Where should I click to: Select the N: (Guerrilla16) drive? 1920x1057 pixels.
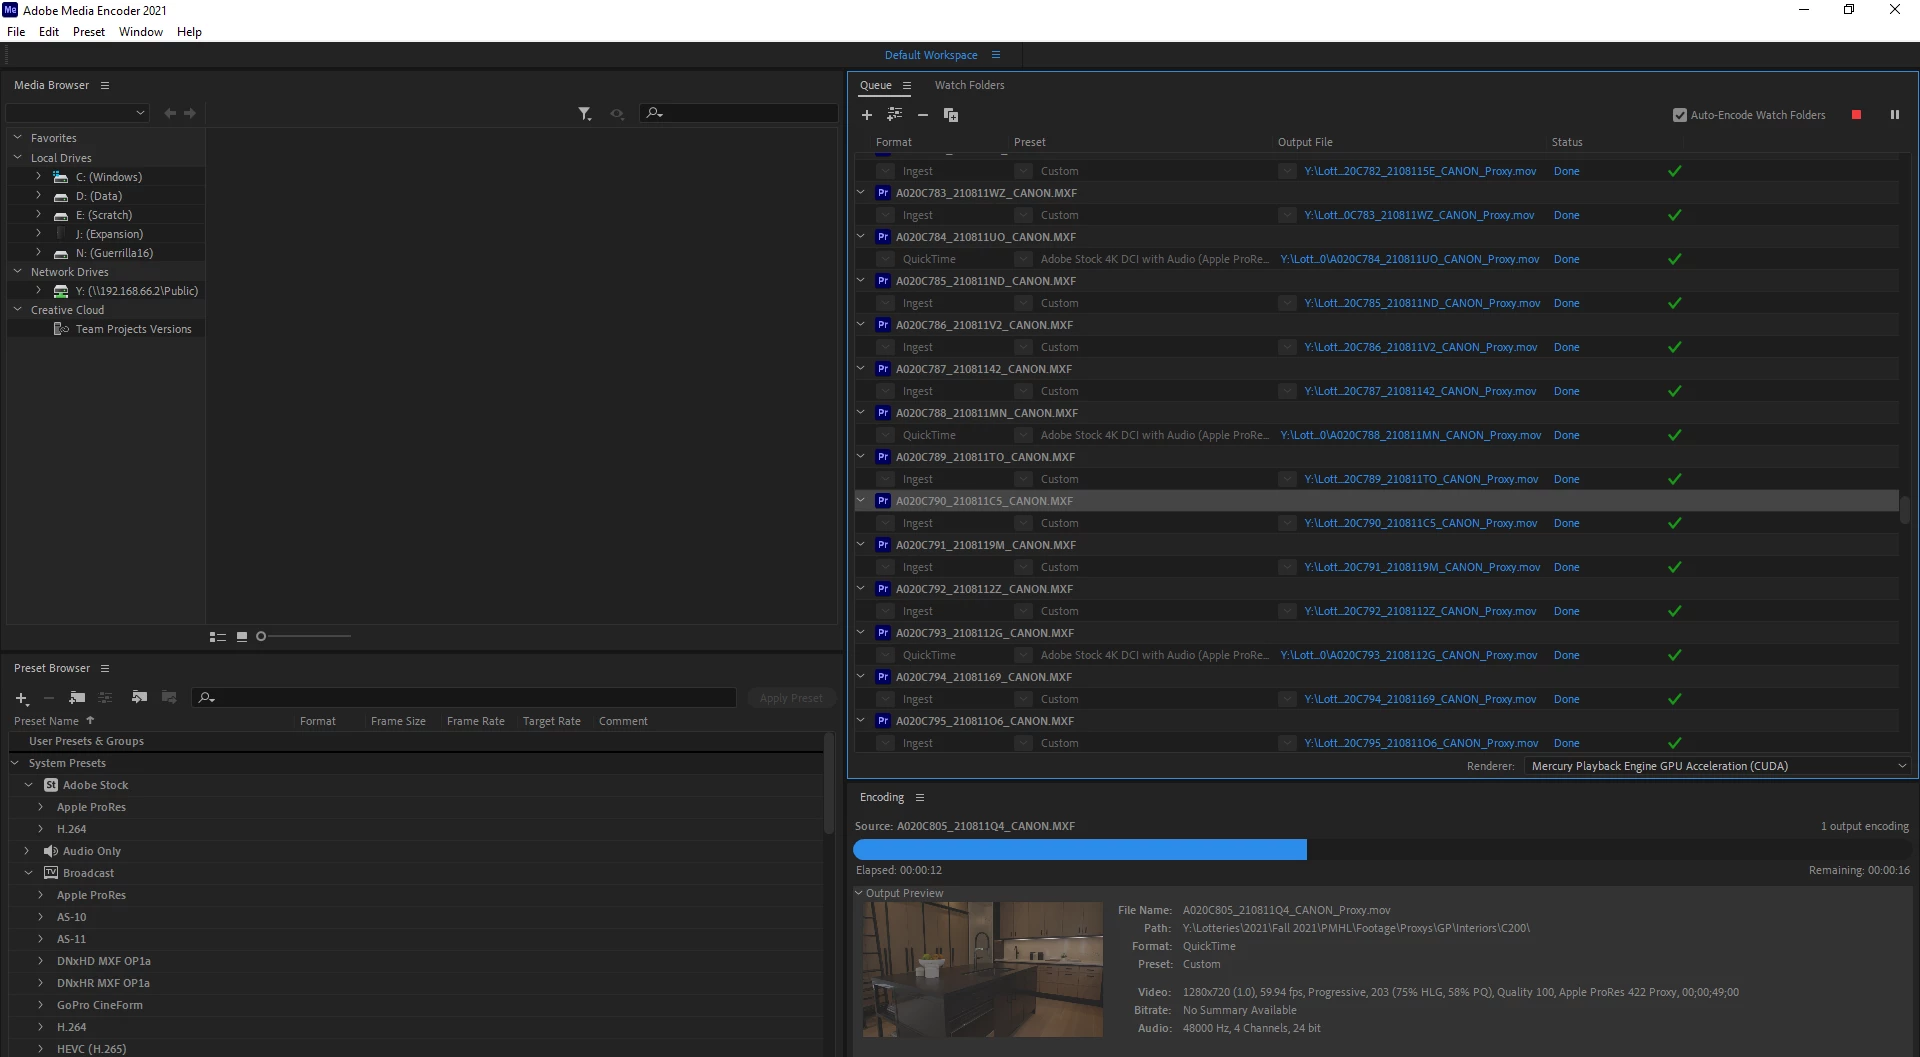point(114,254)
